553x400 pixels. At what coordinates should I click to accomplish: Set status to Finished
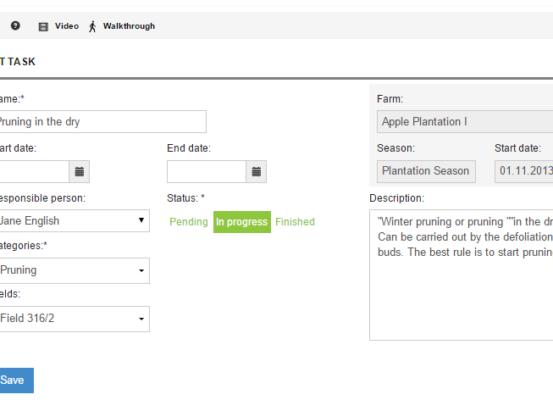tap(295, 222)
